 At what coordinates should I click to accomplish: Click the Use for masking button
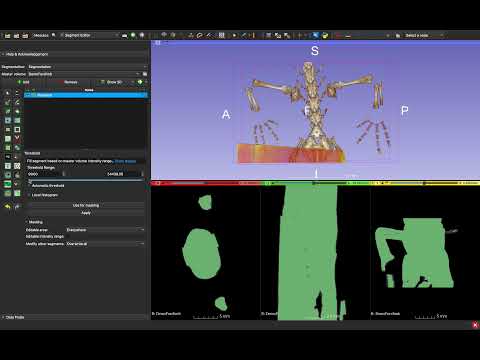pos(86,205)
